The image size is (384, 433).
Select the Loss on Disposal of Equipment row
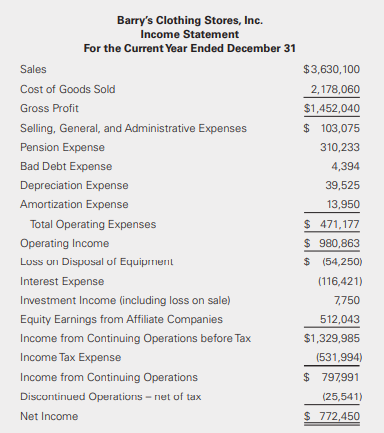point(191,262)
